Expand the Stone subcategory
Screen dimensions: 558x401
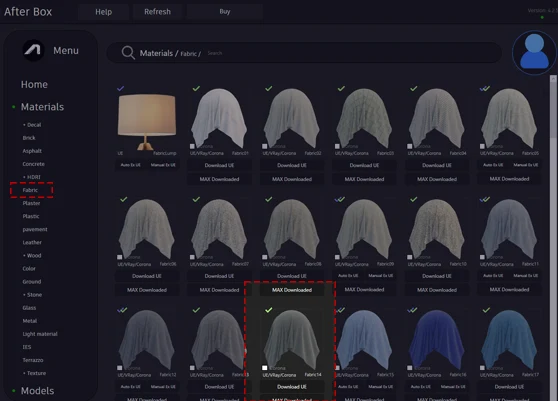click(x=32, y=295)
